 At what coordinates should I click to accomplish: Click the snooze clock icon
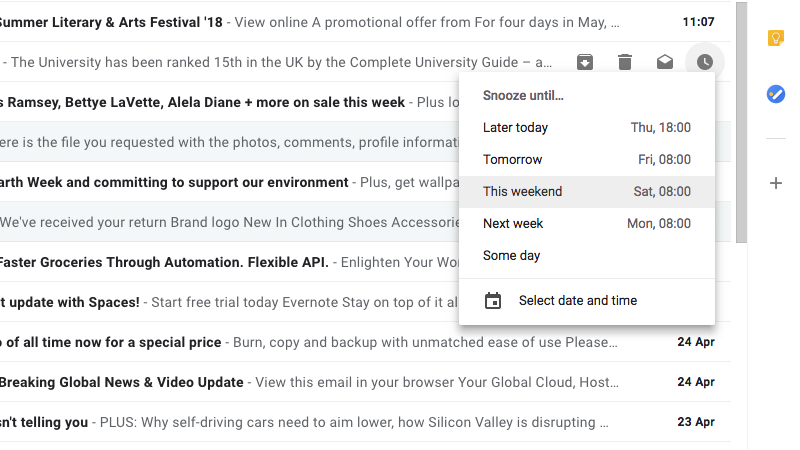705,62
